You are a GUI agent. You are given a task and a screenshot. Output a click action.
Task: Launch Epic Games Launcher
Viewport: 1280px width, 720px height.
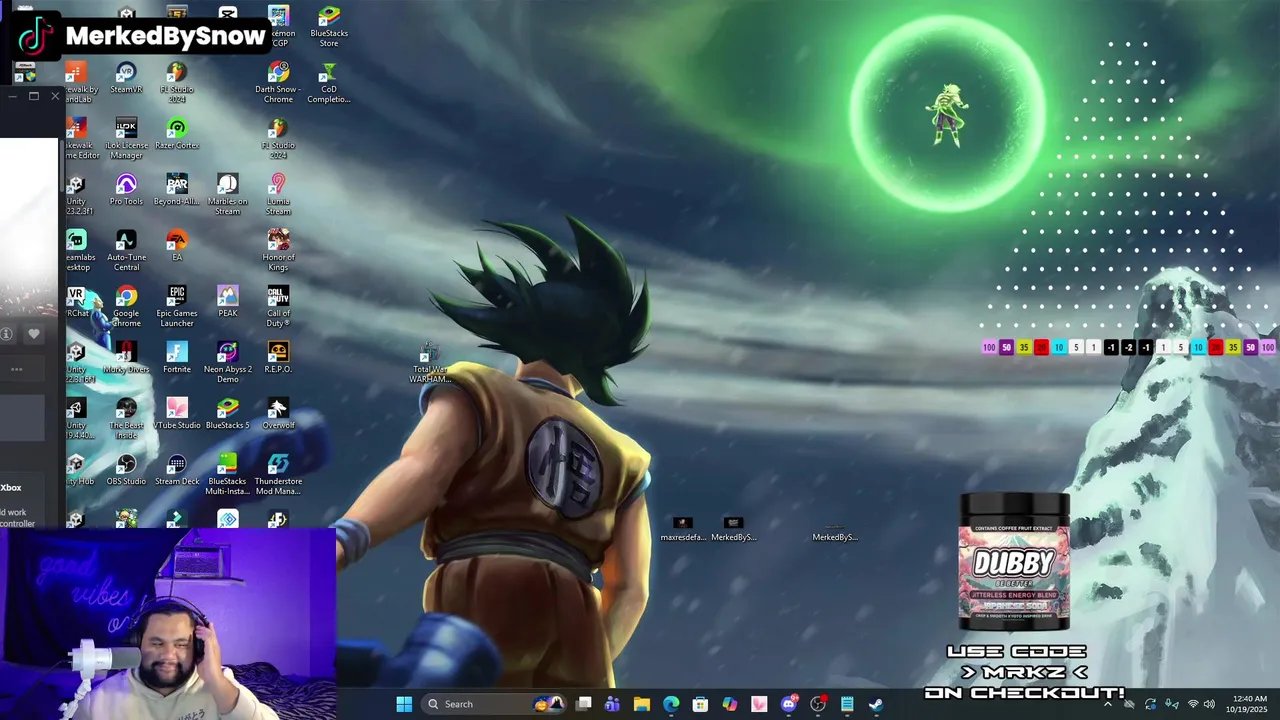tap(177, 307)
